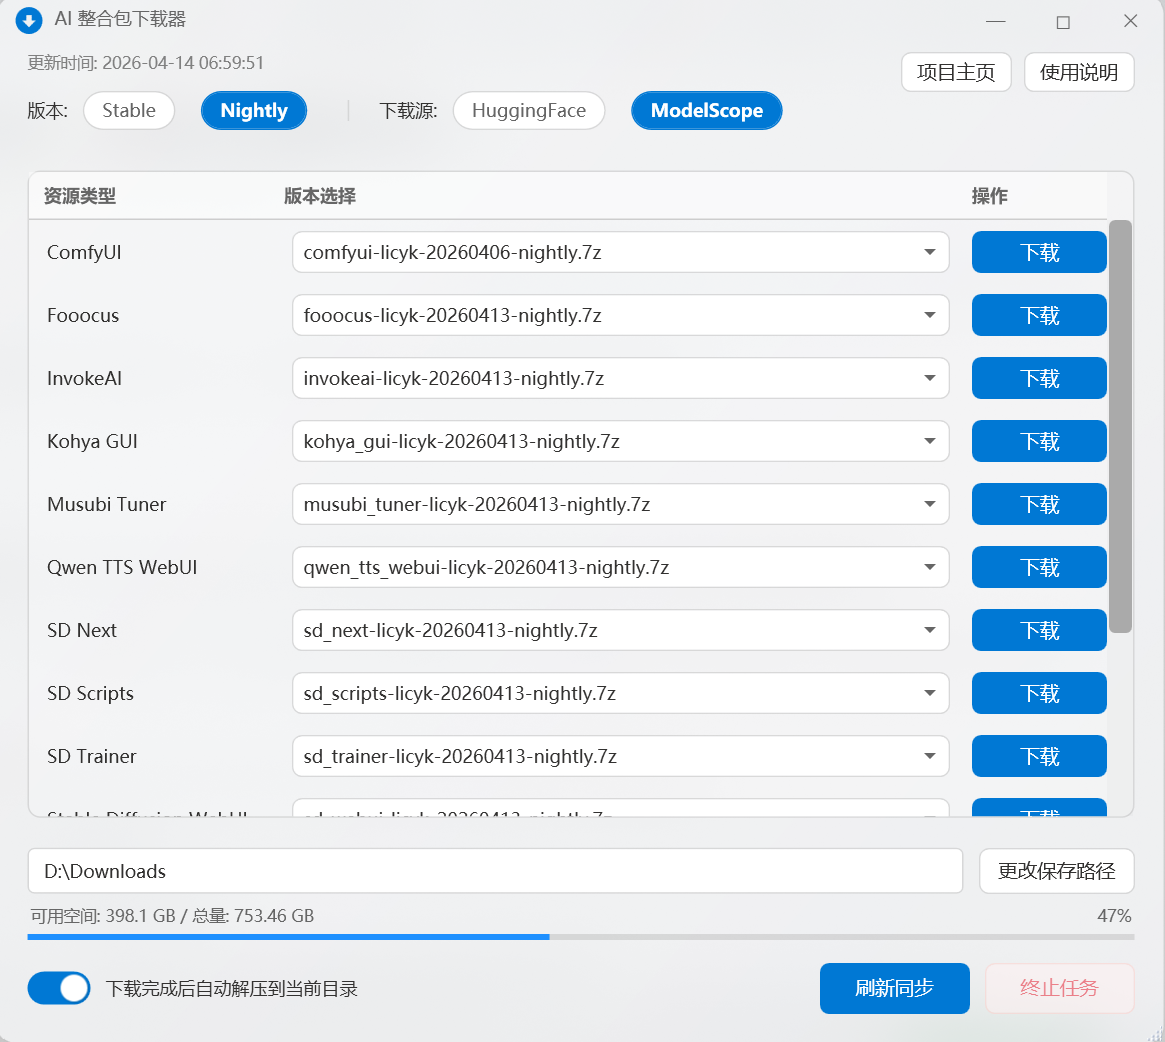
Task: Download the Musubi Tuner package
Action: [x=1039, y=504]
